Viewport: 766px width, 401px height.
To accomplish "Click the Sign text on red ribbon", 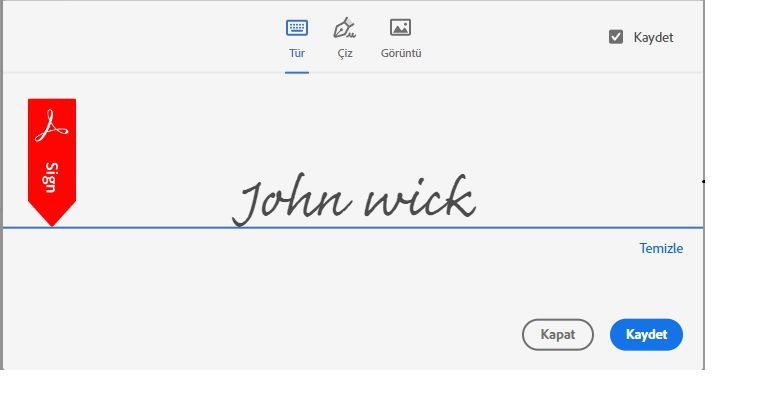I will (51, 177).
